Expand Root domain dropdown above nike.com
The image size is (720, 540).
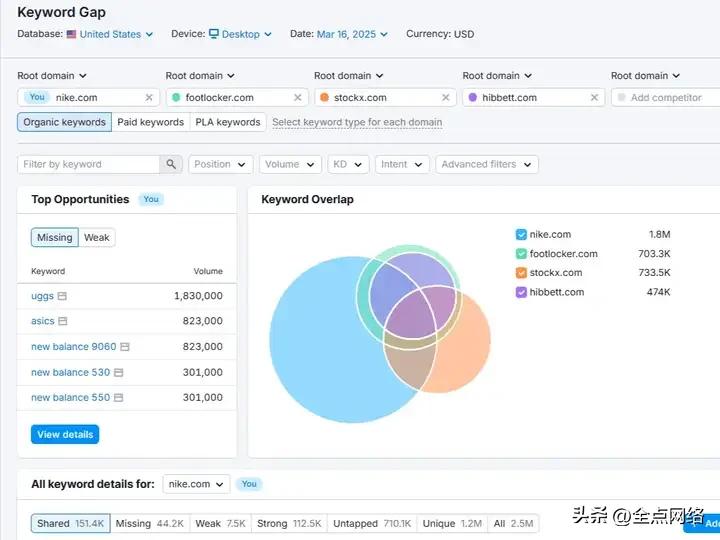[52, 76]
